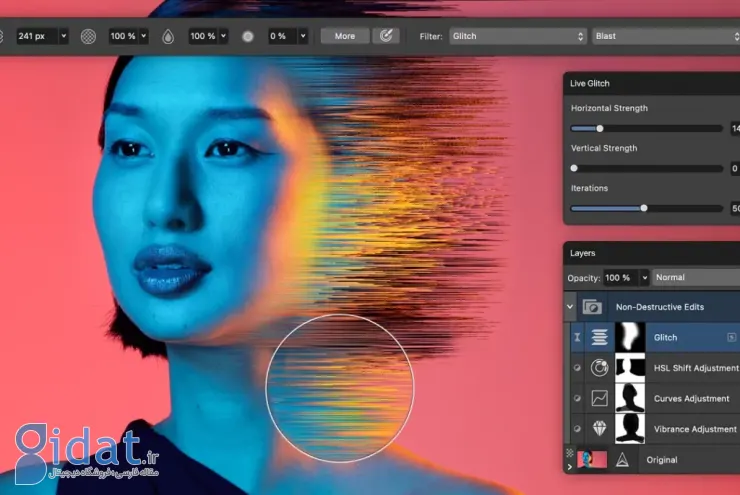The width and height of the screenshot is (740, 495).
Task: Open the Filter dropdown showing Glitch
Action: tap(517, 36)
